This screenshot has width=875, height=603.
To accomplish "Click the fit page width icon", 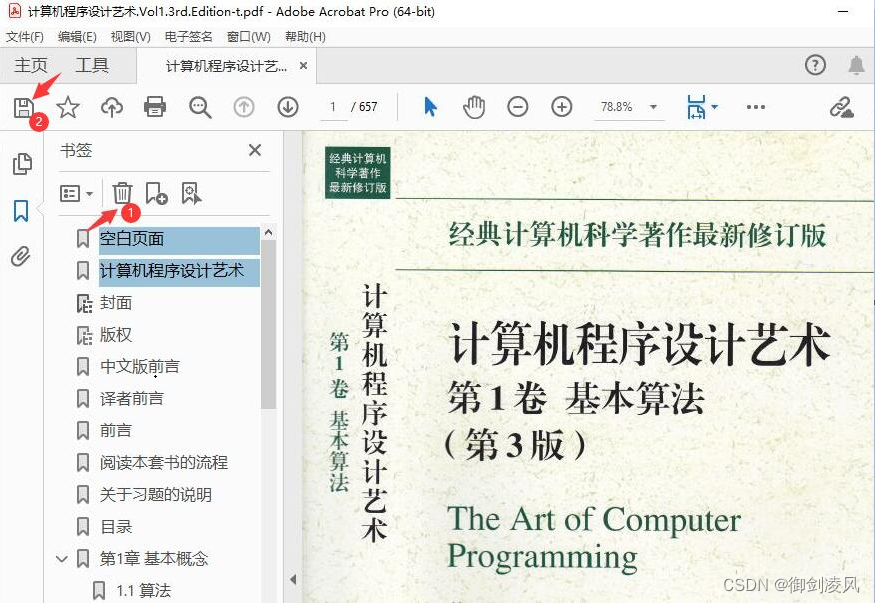I will 696,107.
